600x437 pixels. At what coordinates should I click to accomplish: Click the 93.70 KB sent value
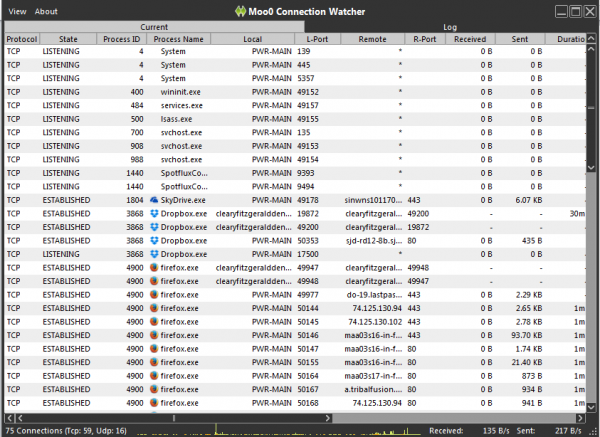(527, 335)
